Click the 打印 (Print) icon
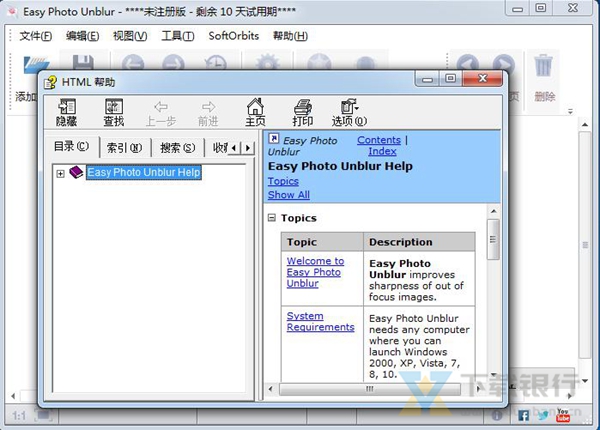 tap(303, 112)
